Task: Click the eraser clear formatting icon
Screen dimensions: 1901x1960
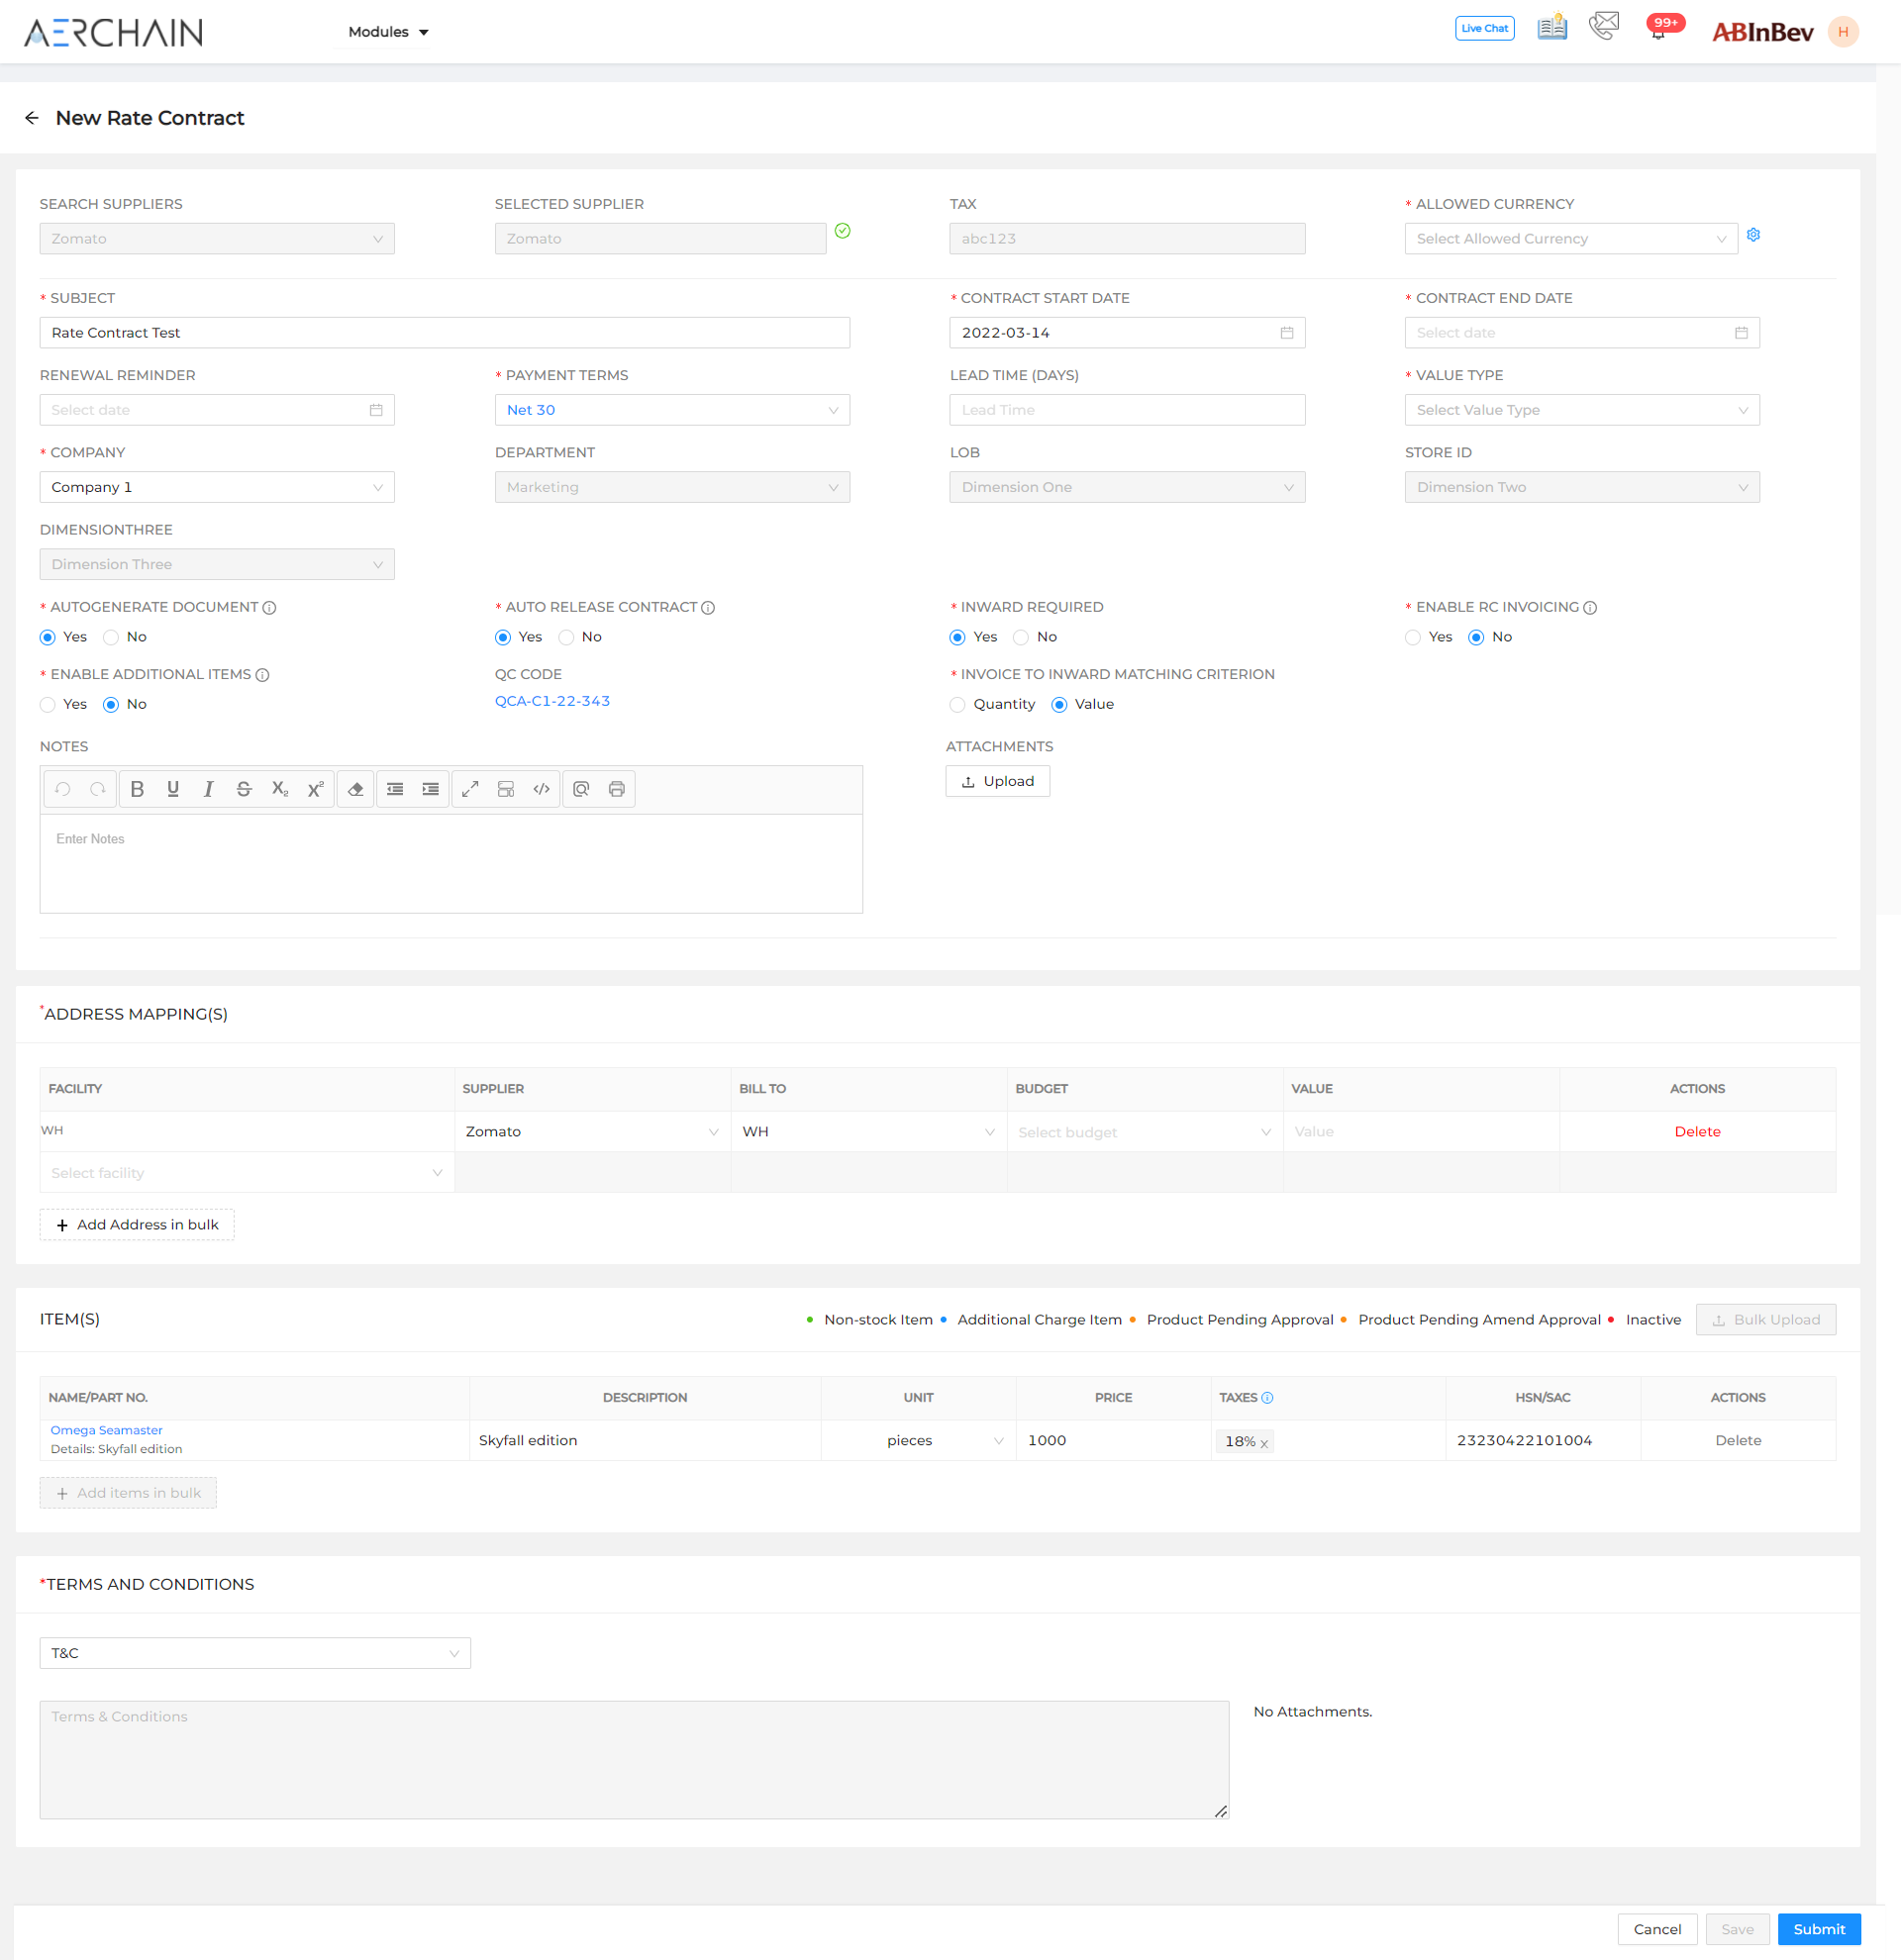Action: pos(355,789)
